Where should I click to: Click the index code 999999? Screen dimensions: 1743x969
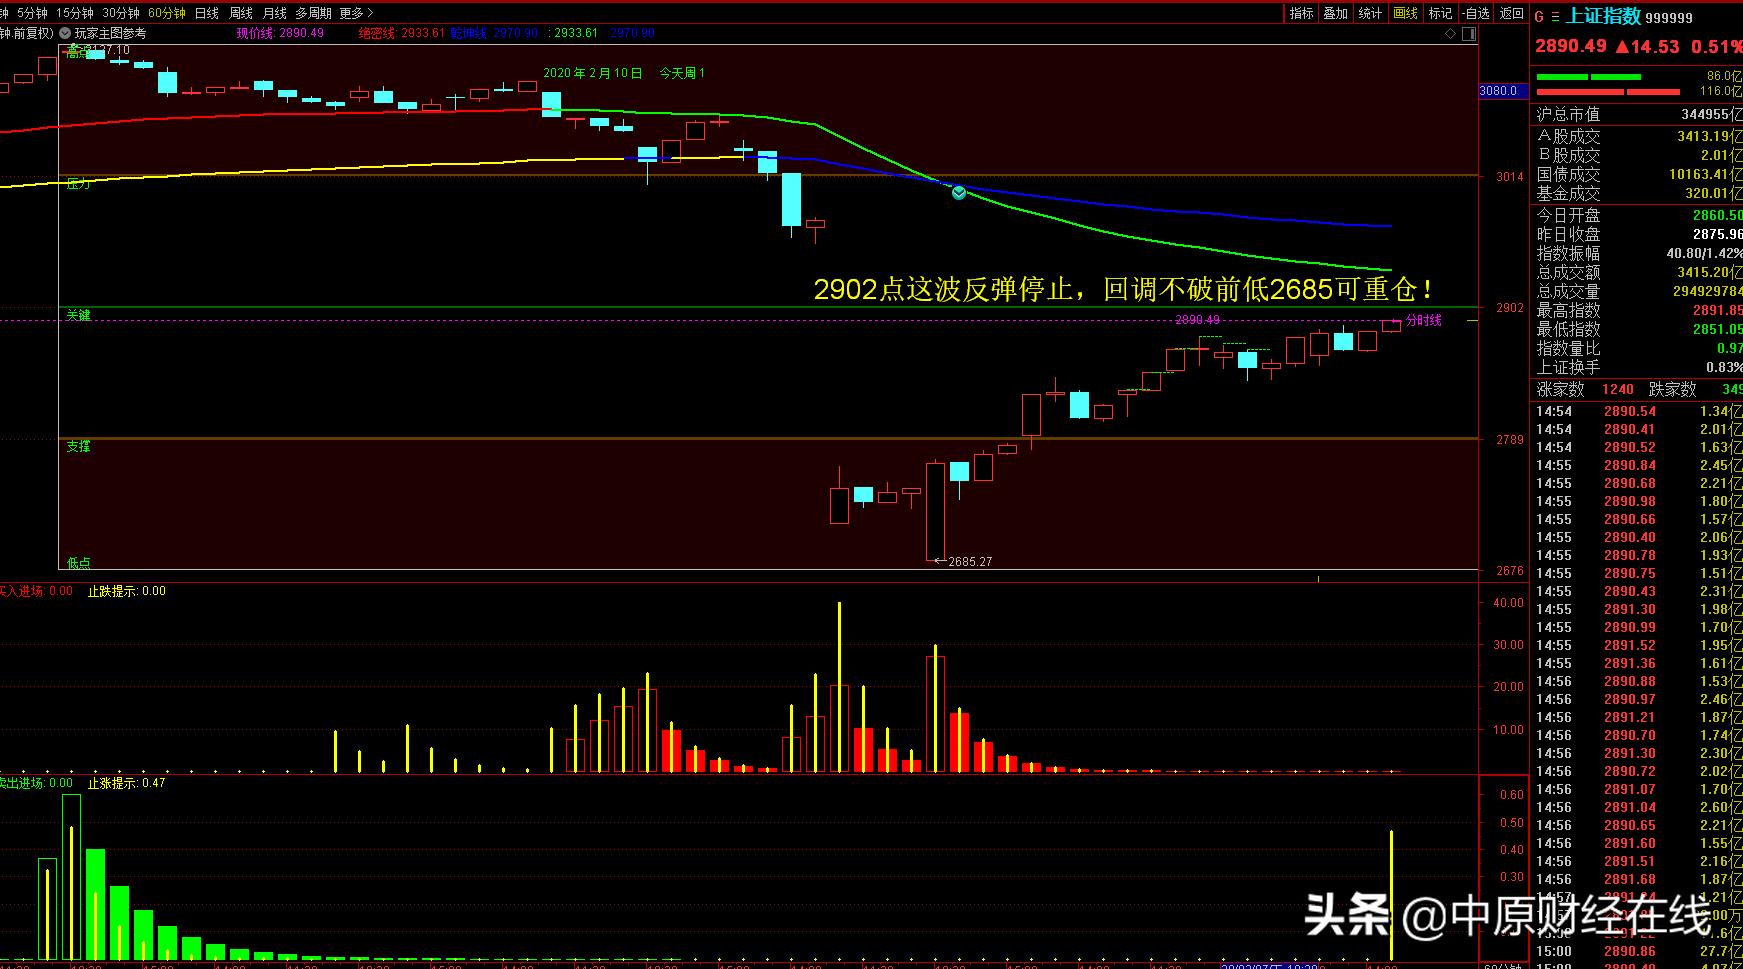(x=1669, y=18)
